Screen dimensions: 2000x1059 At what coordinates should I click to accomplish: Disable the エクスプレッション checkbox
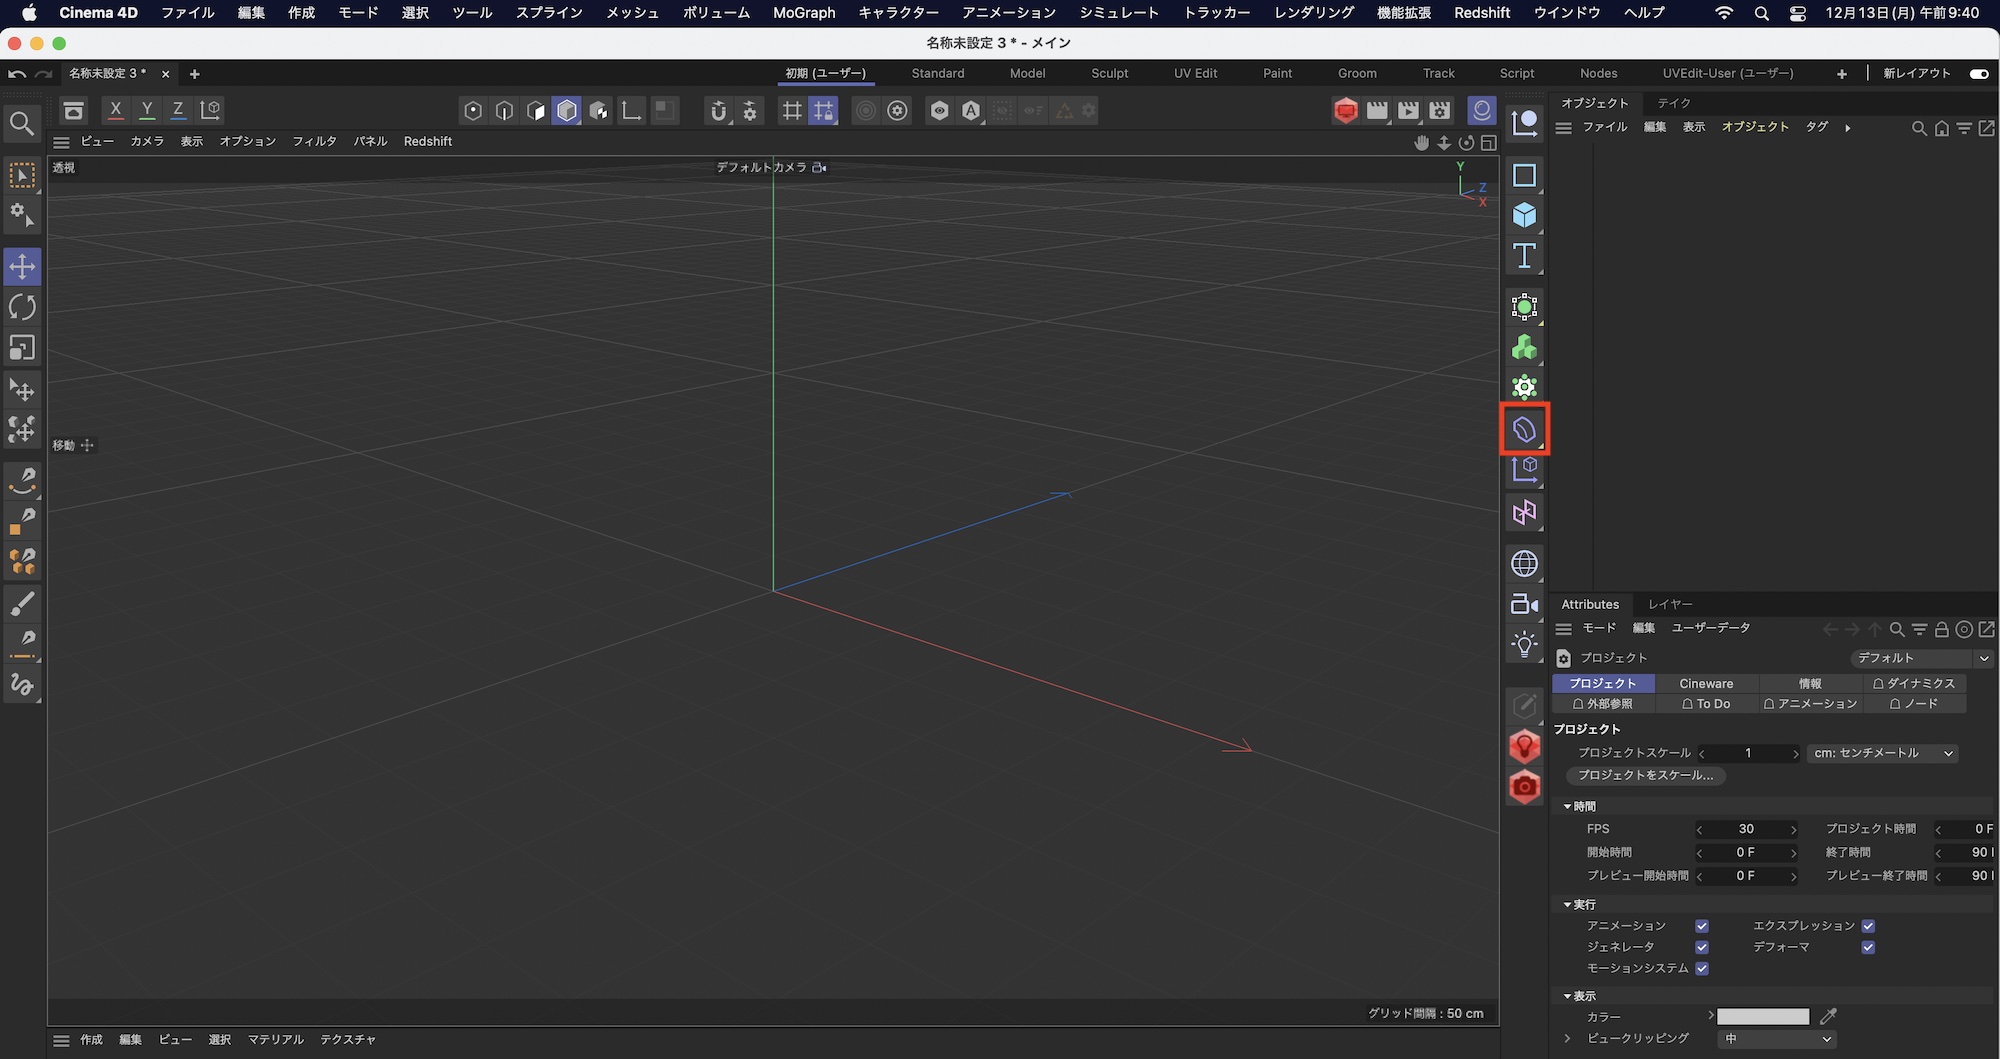click(1868, 925)
